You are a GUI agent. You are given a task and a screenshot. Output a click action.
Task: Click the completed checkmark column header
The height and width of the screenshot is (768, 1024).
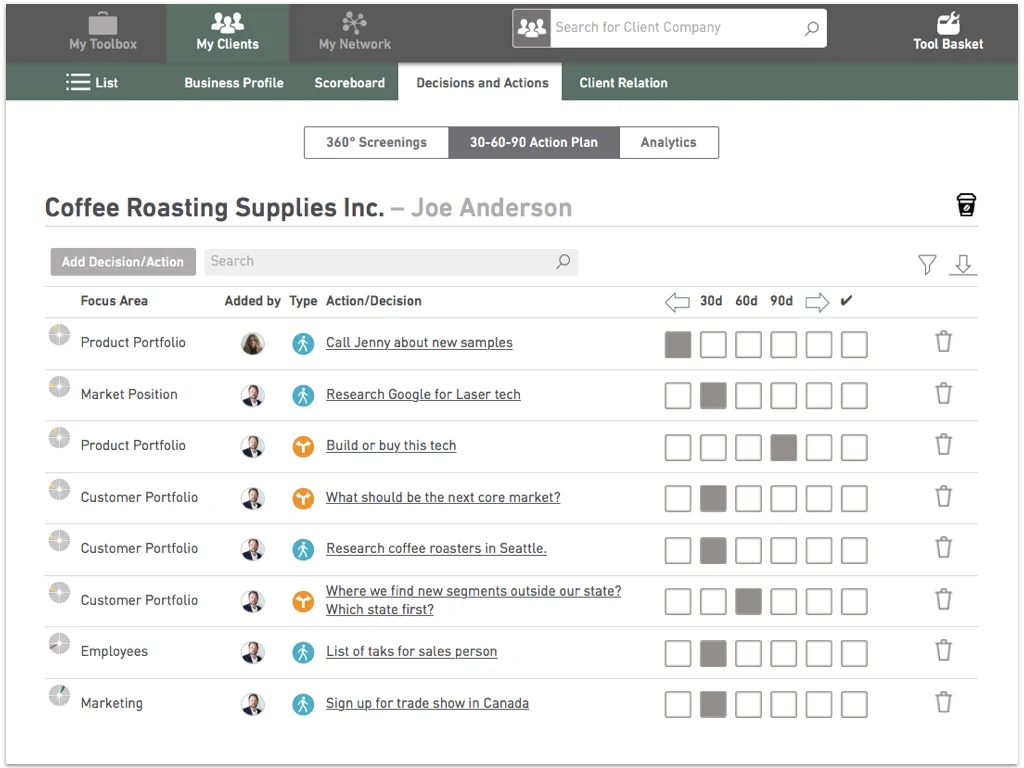846,300
